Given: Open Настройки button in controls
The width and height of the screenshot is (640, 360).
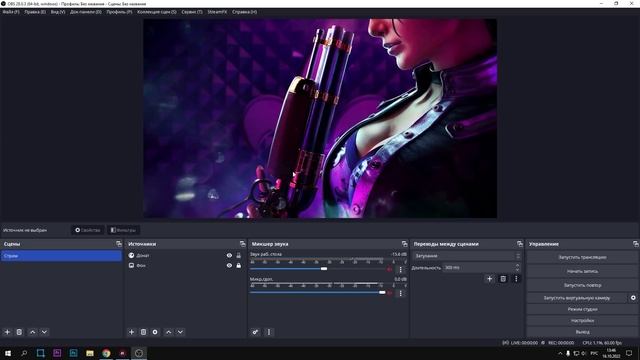Looking at the screenshot, I should click(582, 320).
